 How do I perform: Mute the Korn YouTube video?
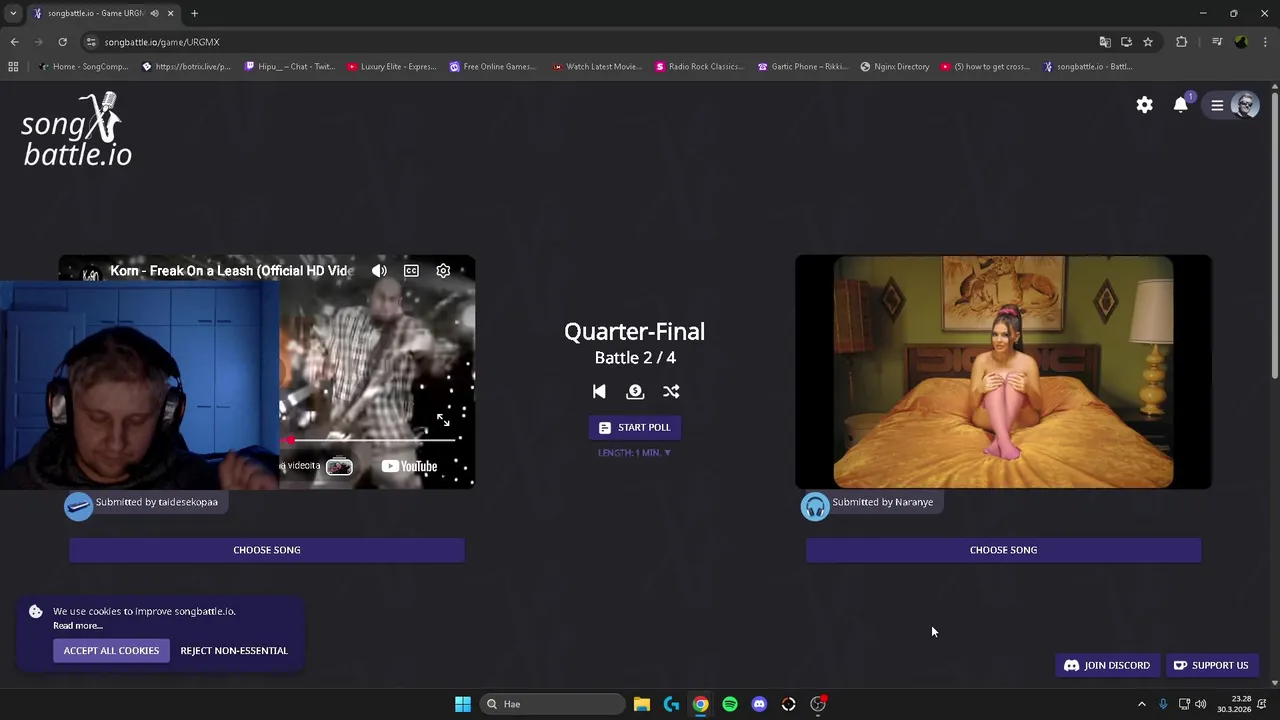point(379,271)
